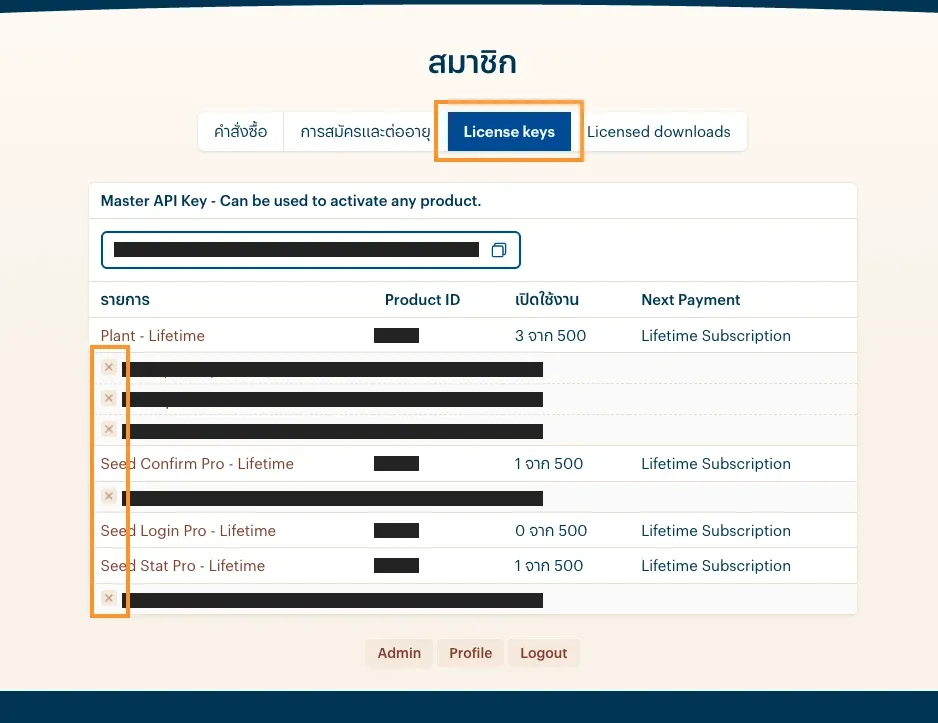
Task: Open the คำสั่งซื้อ tab
Action: coord(240,132)
